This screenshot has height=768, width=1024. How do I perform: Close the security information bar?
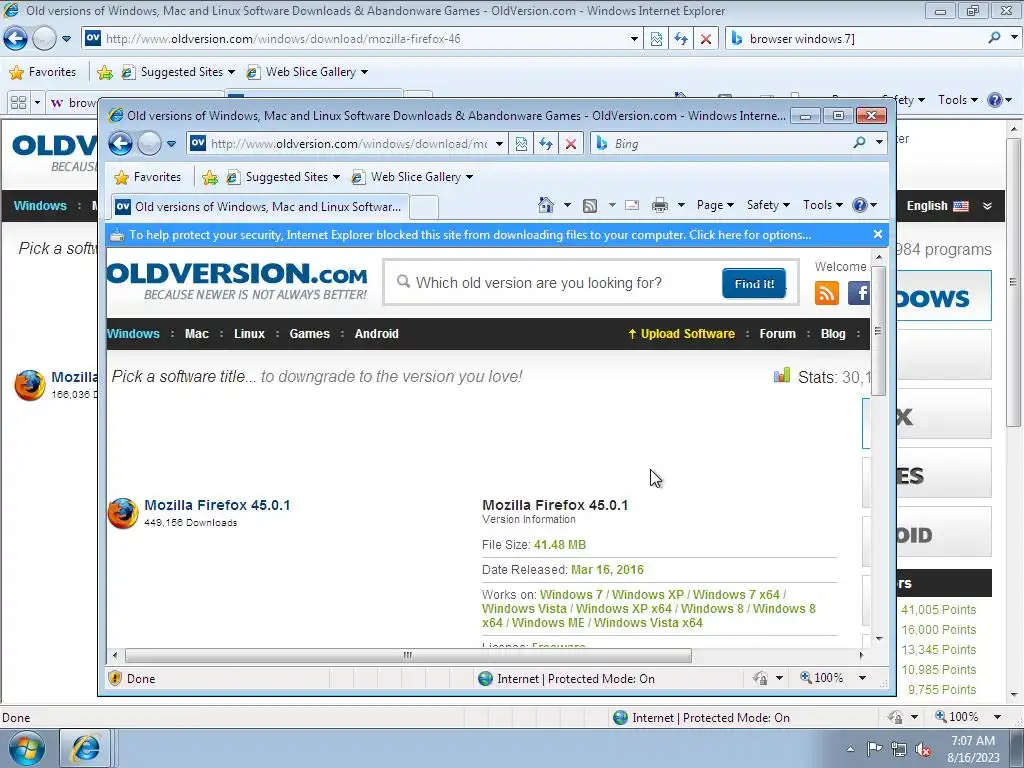click(878, 234)
